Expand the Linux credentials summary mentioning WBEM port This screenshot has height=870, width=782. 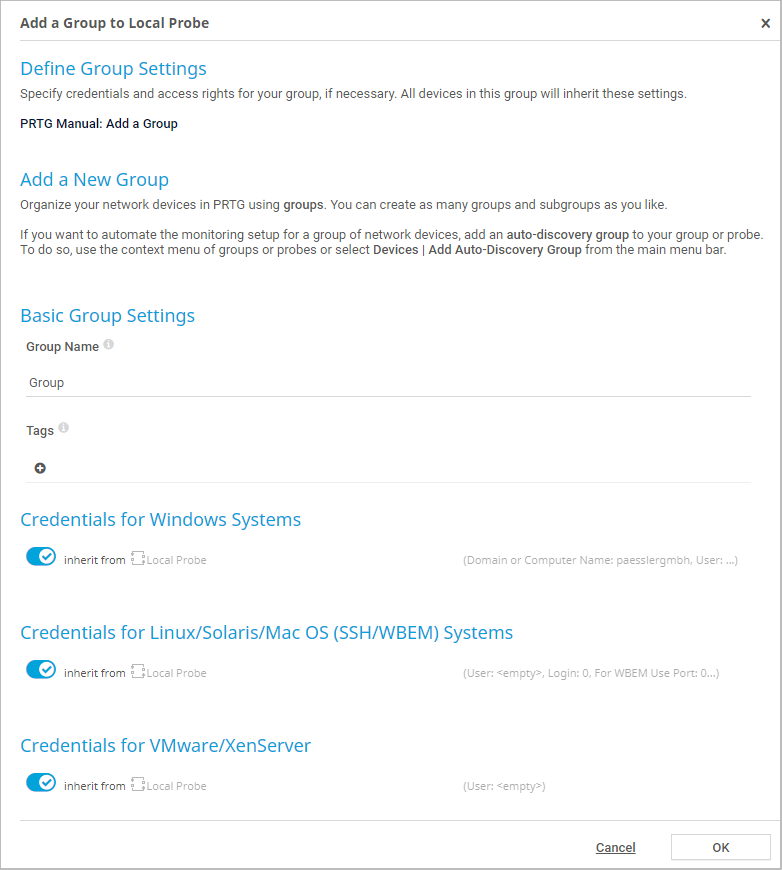[590, 673]
